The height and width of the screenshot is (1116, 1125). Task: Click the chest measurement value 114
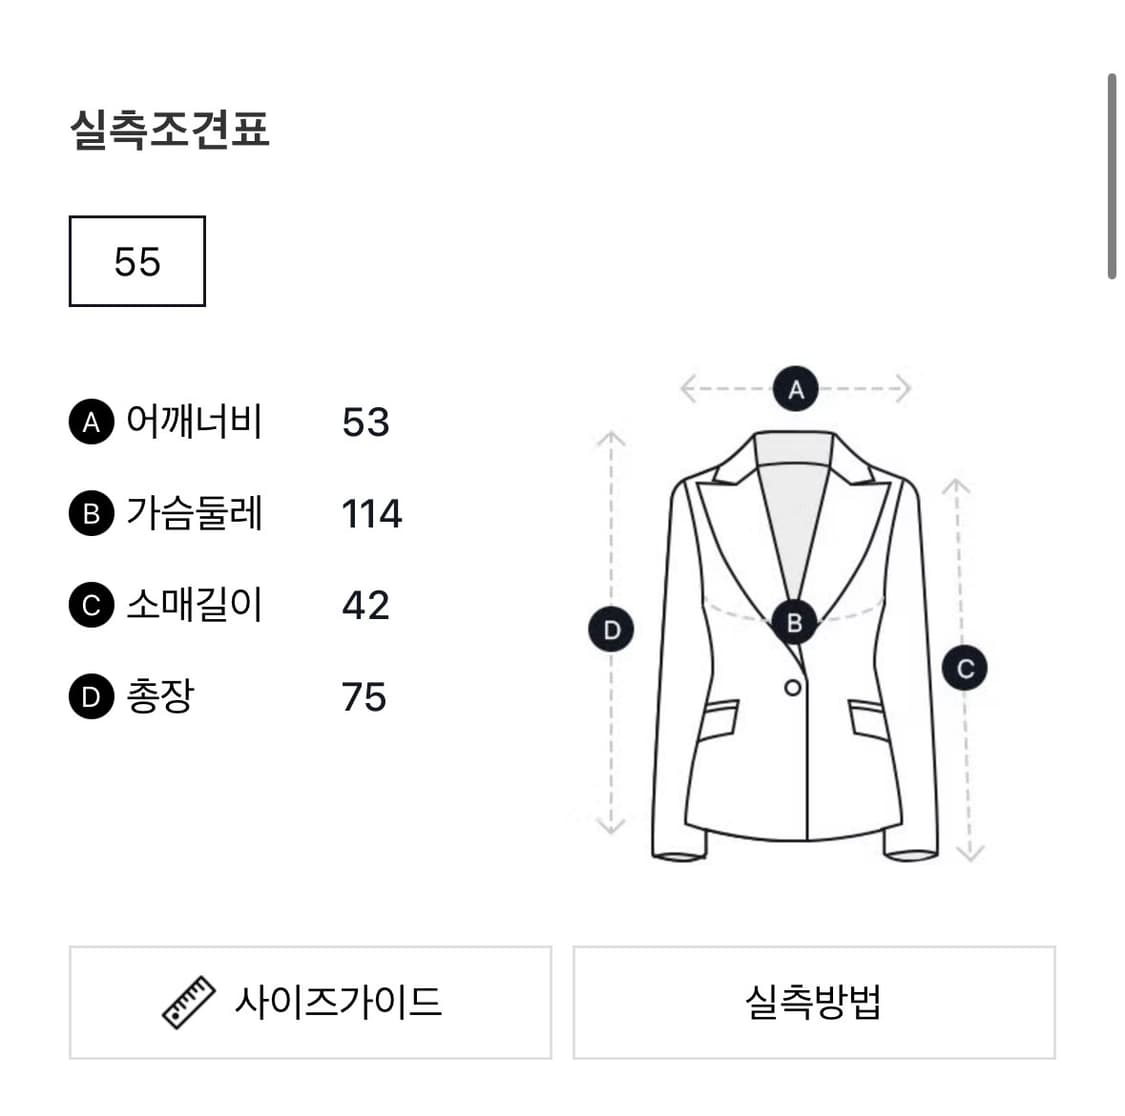[372, 513]
